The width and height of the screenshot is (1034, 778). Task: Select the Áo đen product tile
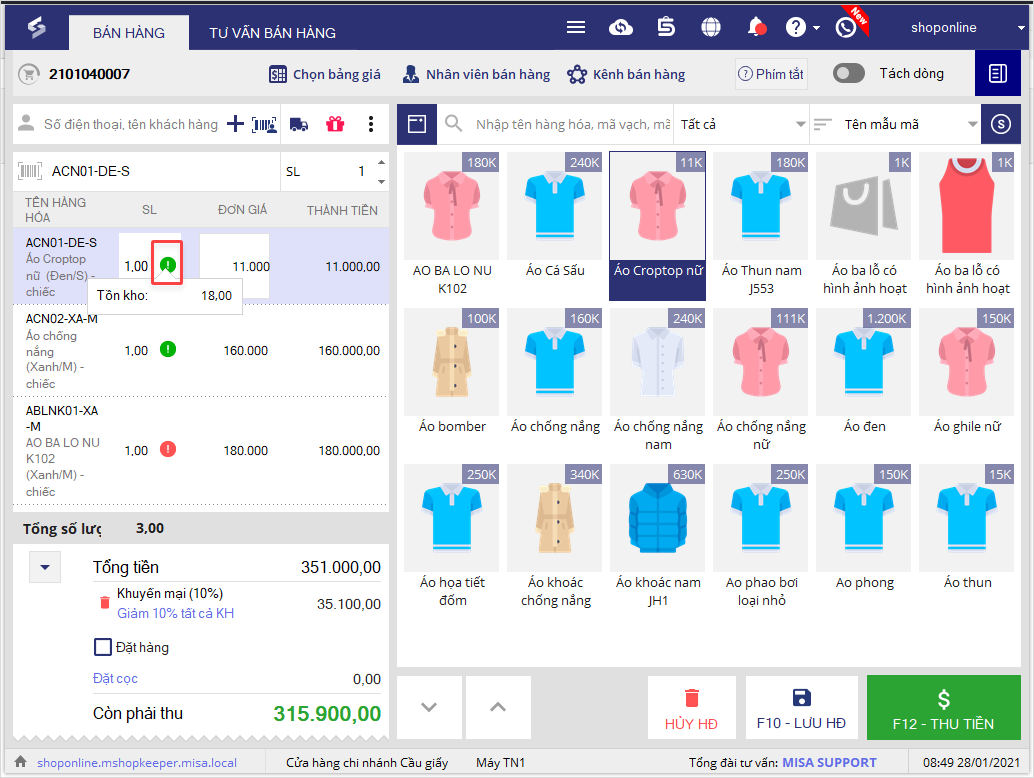tap(864, 381)
